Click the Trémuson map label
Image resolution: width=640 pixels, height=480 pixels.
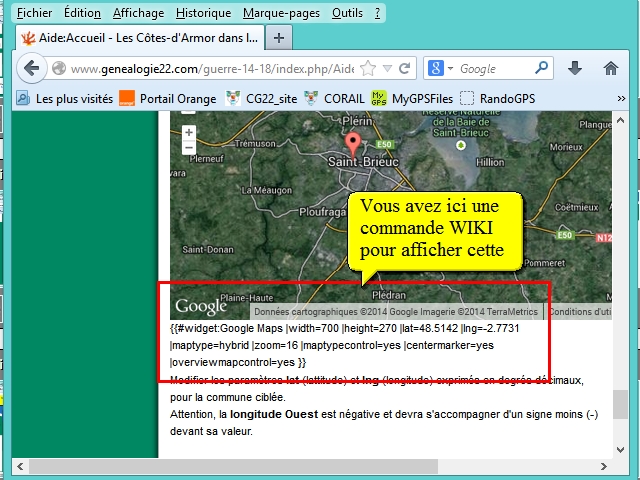point(256,144)
